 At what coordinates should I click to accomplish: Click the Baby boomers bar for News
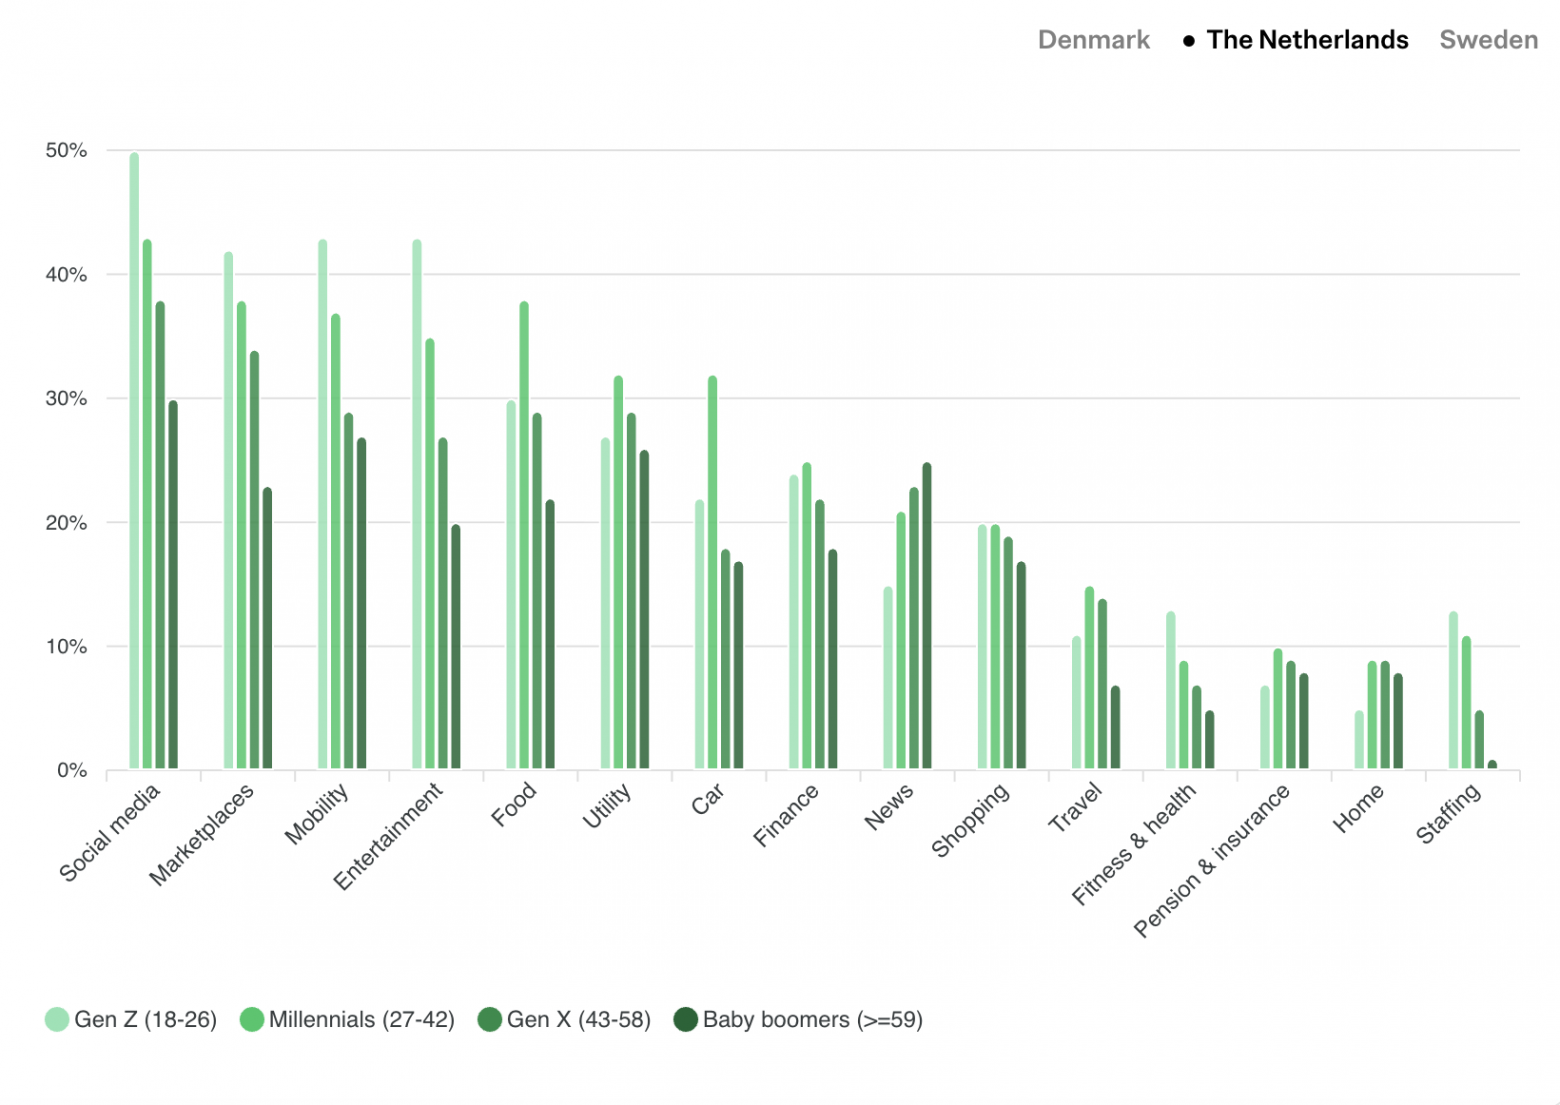tap(927, 616)
